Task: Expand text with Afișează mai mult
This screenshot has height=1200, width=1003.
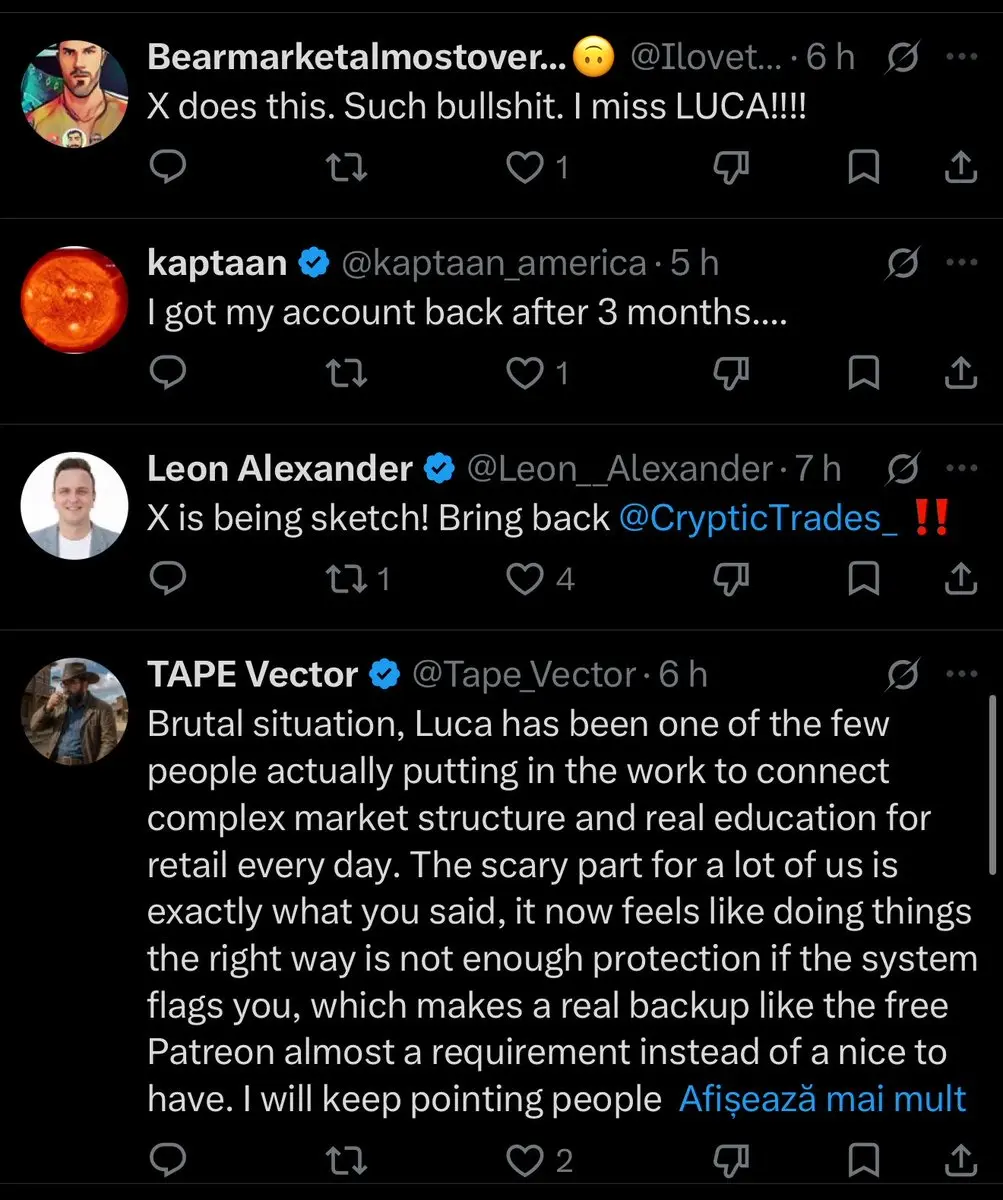Action: (822, 1099)
